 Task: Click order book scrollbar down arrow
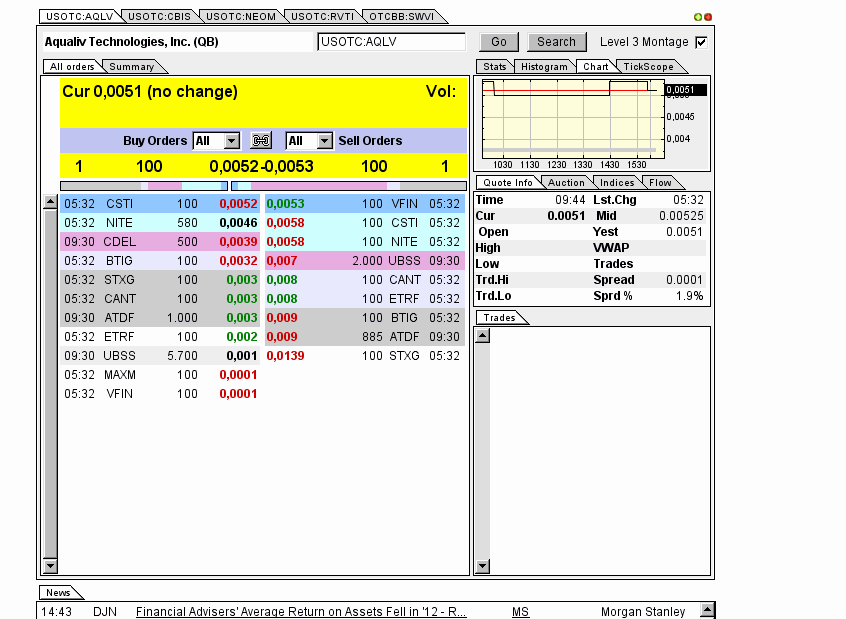[50, 566]
